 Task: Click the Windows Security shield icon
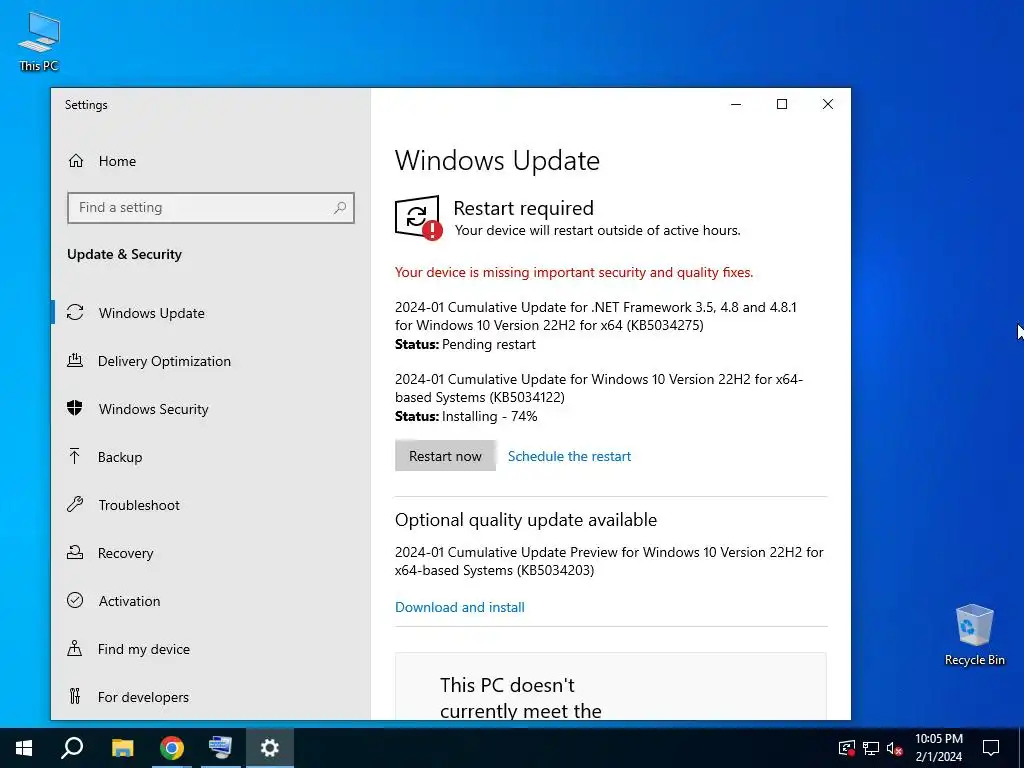(x=75, y=408)
